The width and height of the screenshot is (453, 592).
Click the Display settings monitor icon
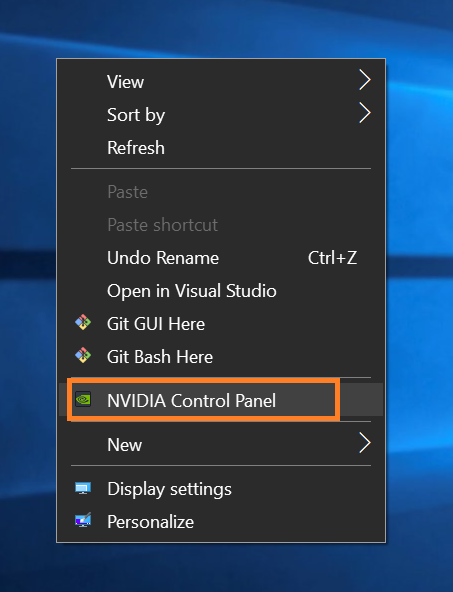pyautogui.click(x=83, y=488)
